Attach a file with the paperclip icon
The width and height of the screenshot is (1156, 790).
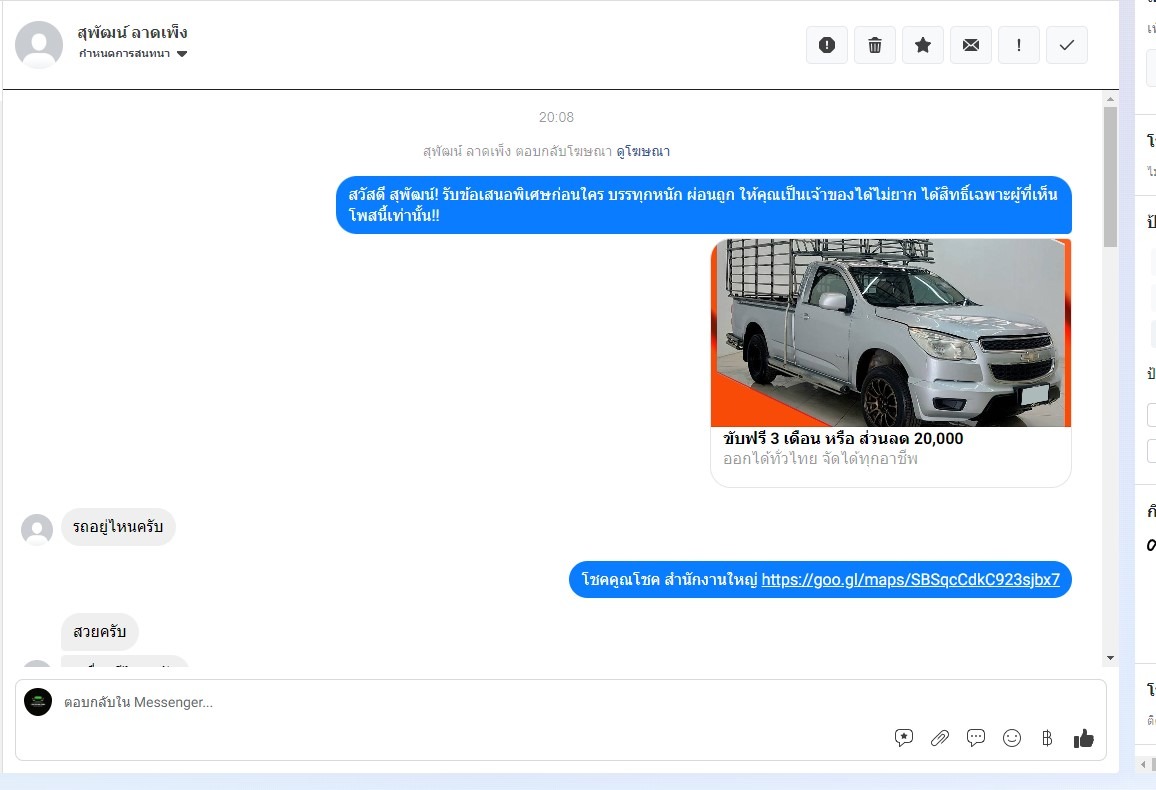point(939,738)
